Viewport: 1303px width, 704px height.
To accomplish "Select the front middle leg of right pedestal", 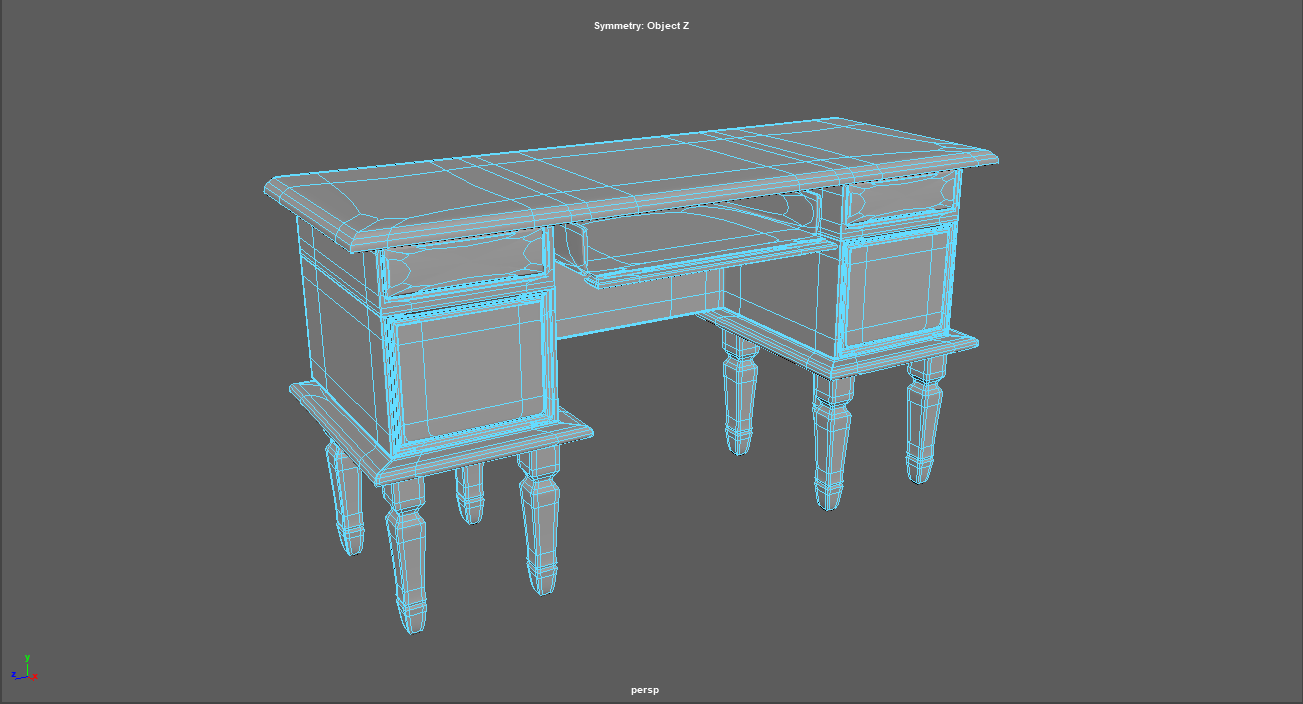I will tap(831, 440).
